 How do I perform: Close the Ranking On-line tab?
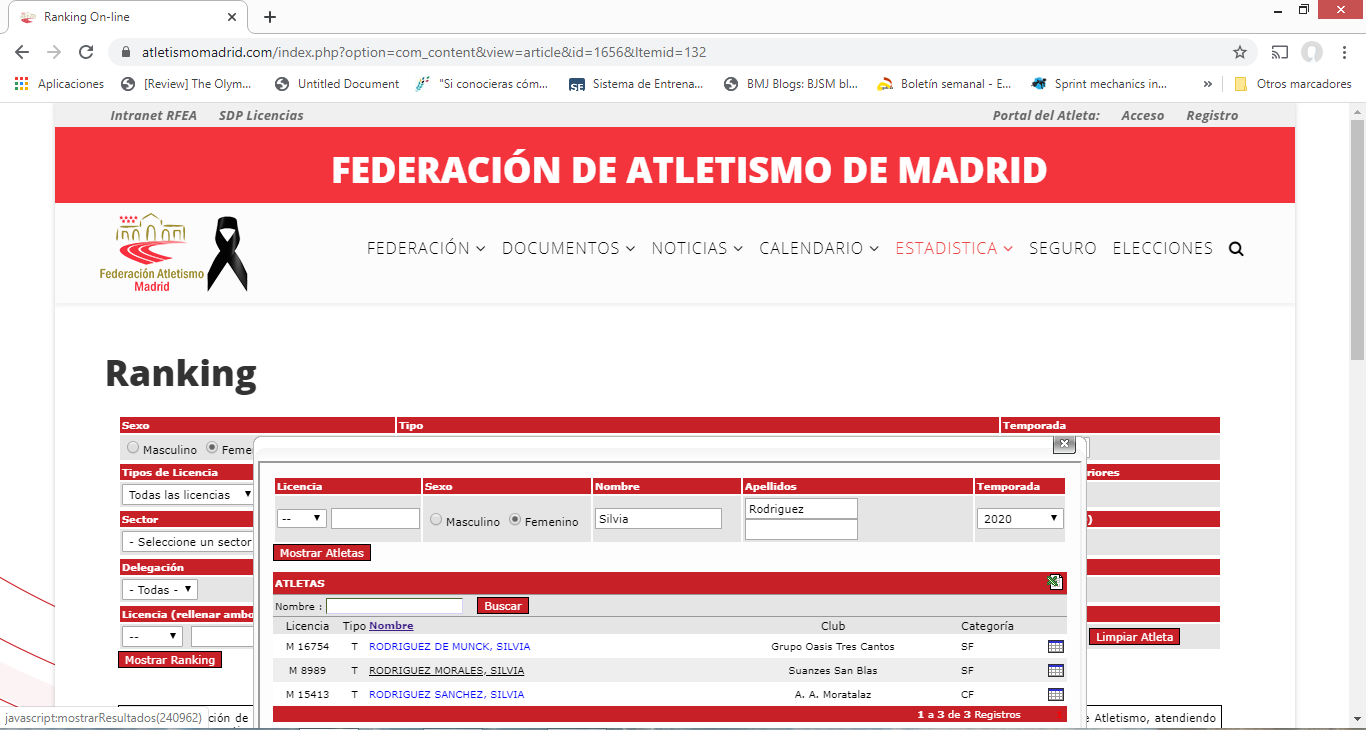pos(232,17)
